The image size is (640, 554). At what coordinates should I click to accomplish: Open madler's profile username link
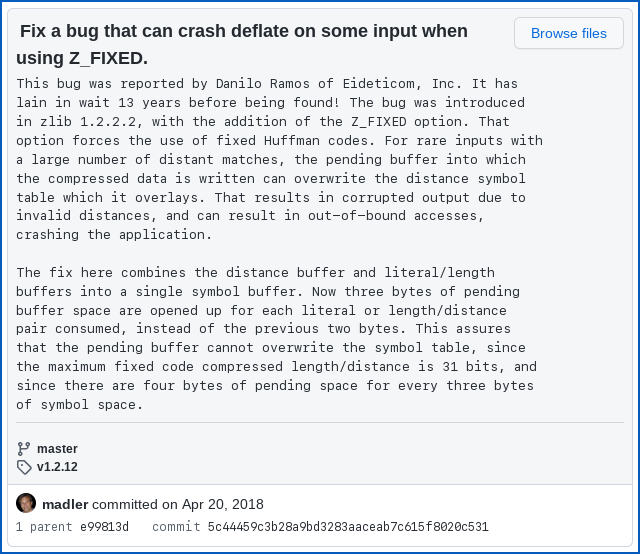65,504
